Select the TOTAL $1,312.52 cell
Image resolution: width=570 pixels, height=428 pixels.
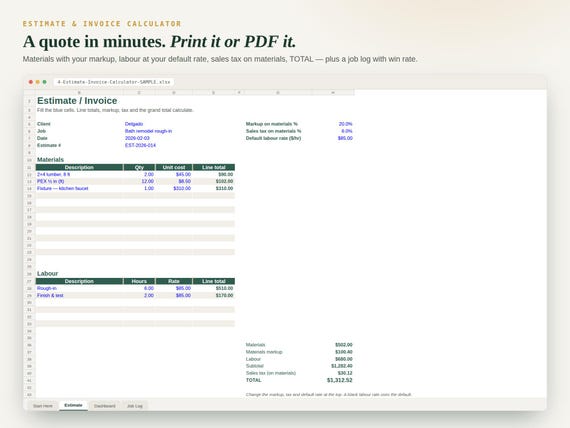click(x=340, y=380)
